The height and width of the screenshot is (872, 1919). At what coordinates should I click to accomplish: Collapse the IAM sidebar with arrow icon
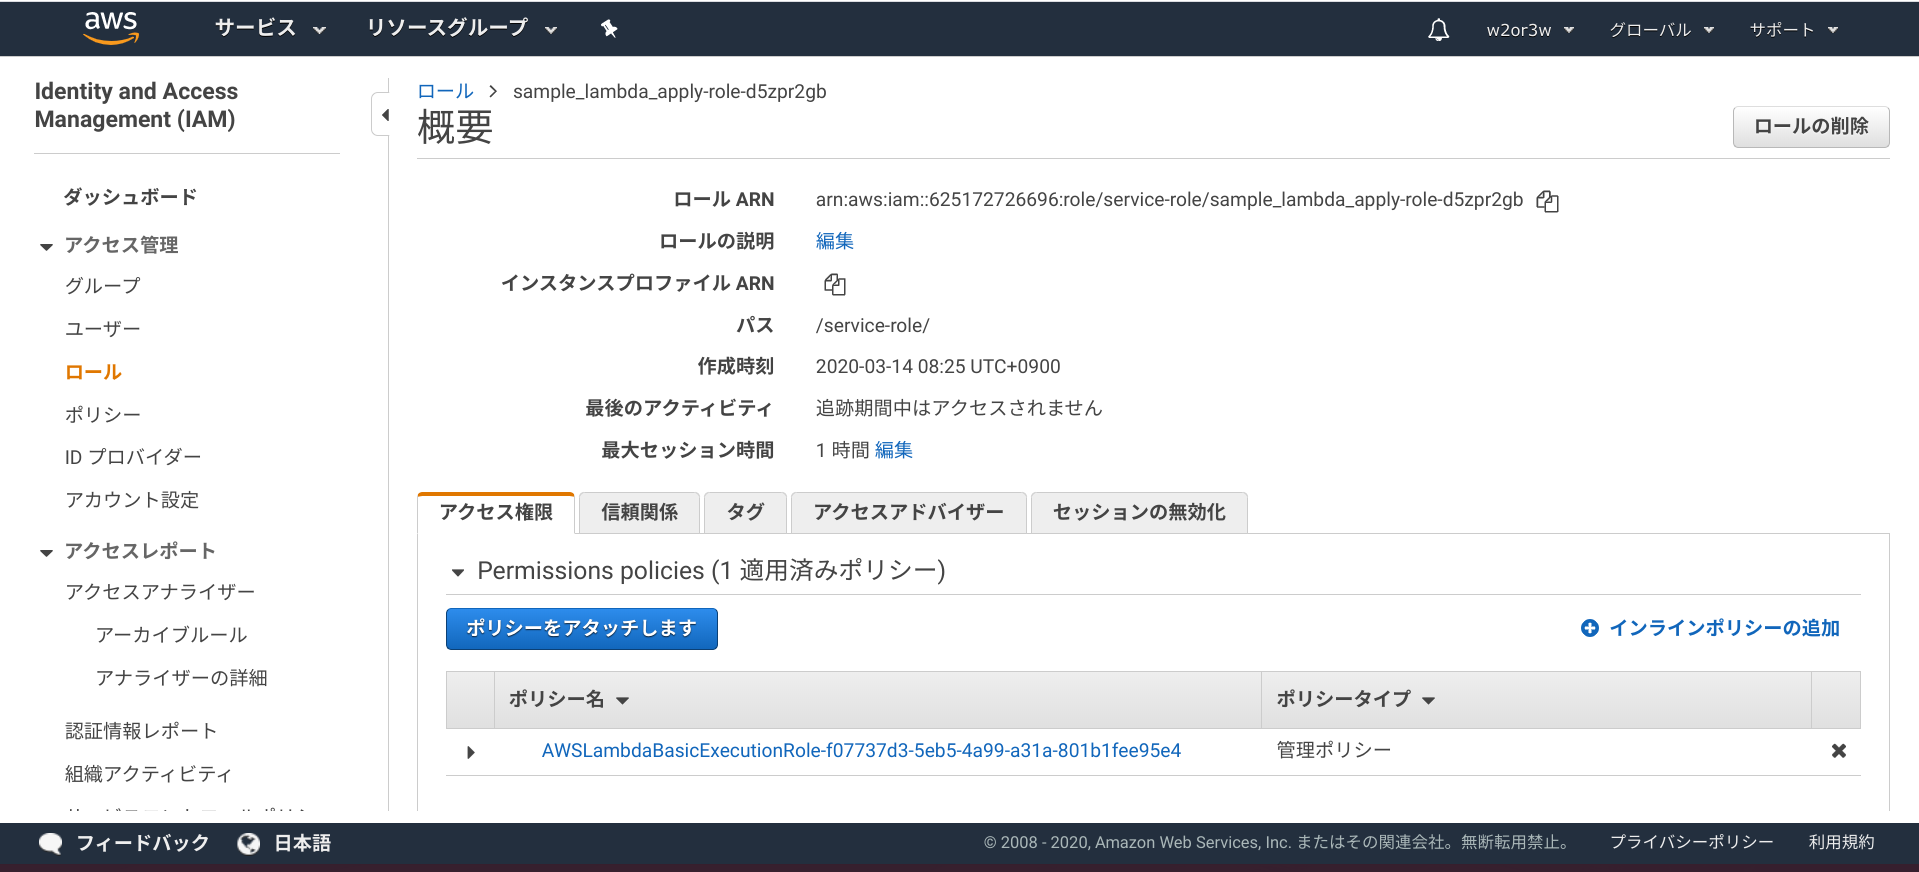[385, 115]
